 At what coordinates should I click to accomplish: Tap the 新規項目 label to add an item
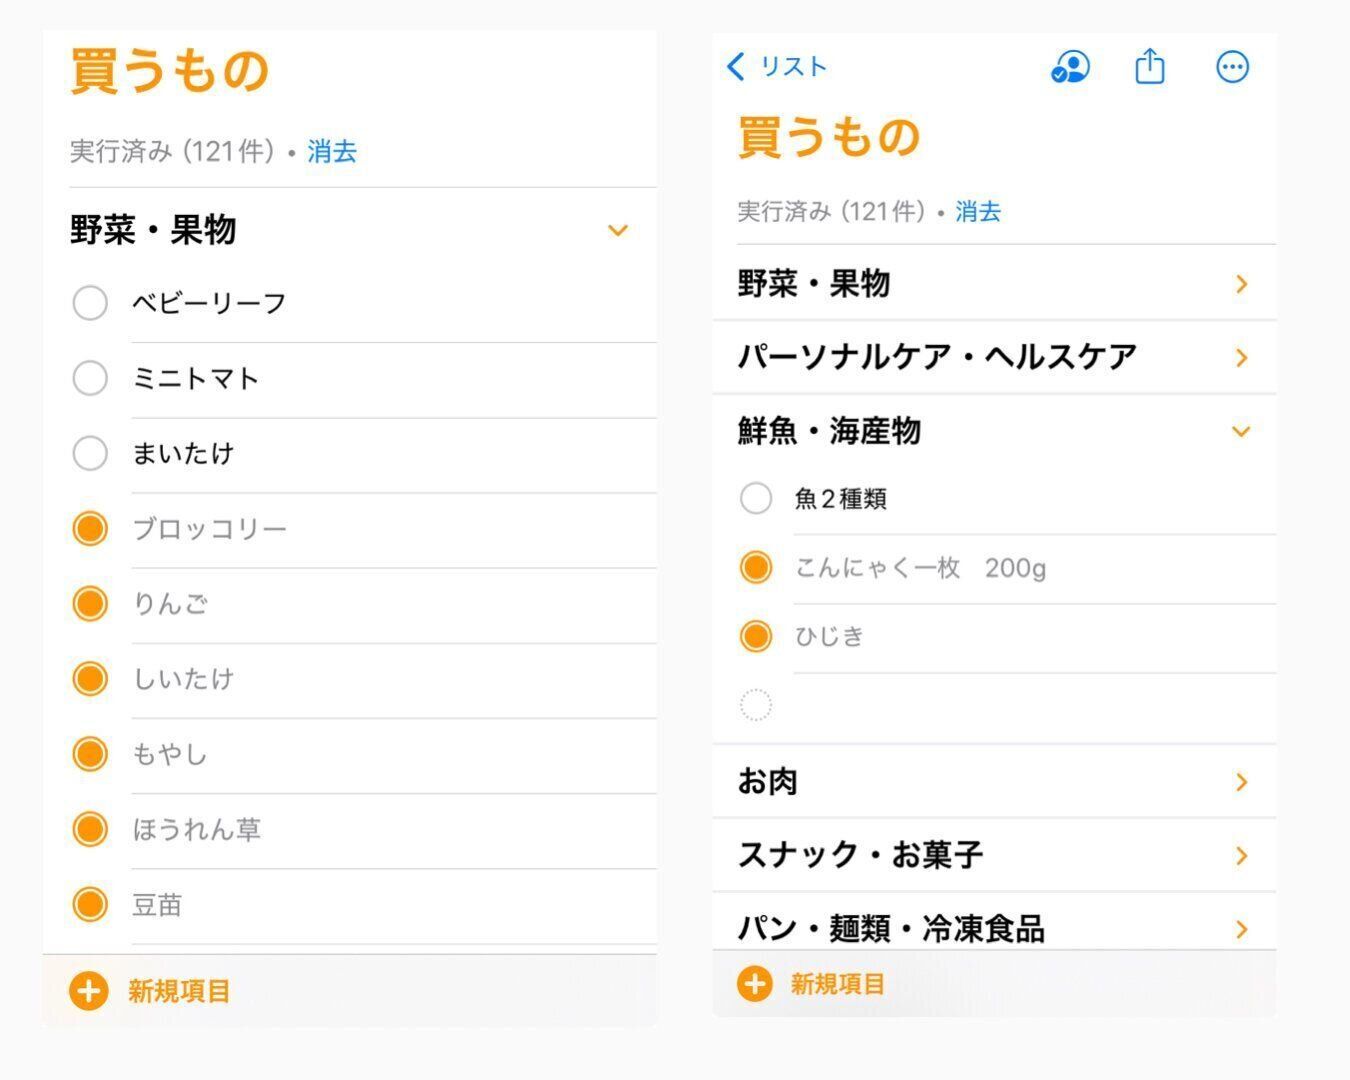pyautogui.click(x=176, y=991)
